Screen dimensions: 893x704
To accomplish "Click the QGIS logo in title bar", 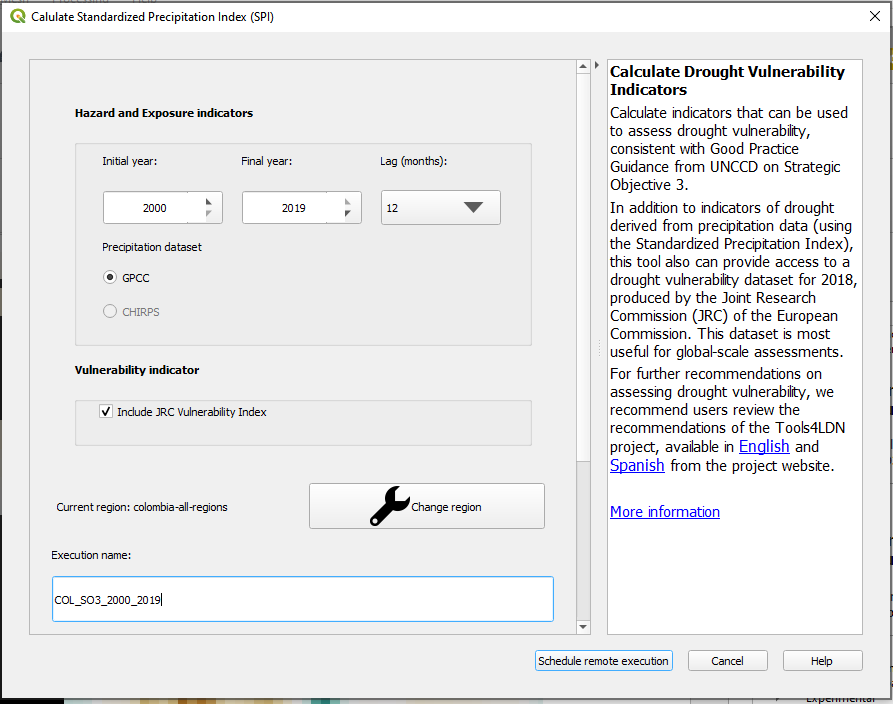I will pos(18,17).
